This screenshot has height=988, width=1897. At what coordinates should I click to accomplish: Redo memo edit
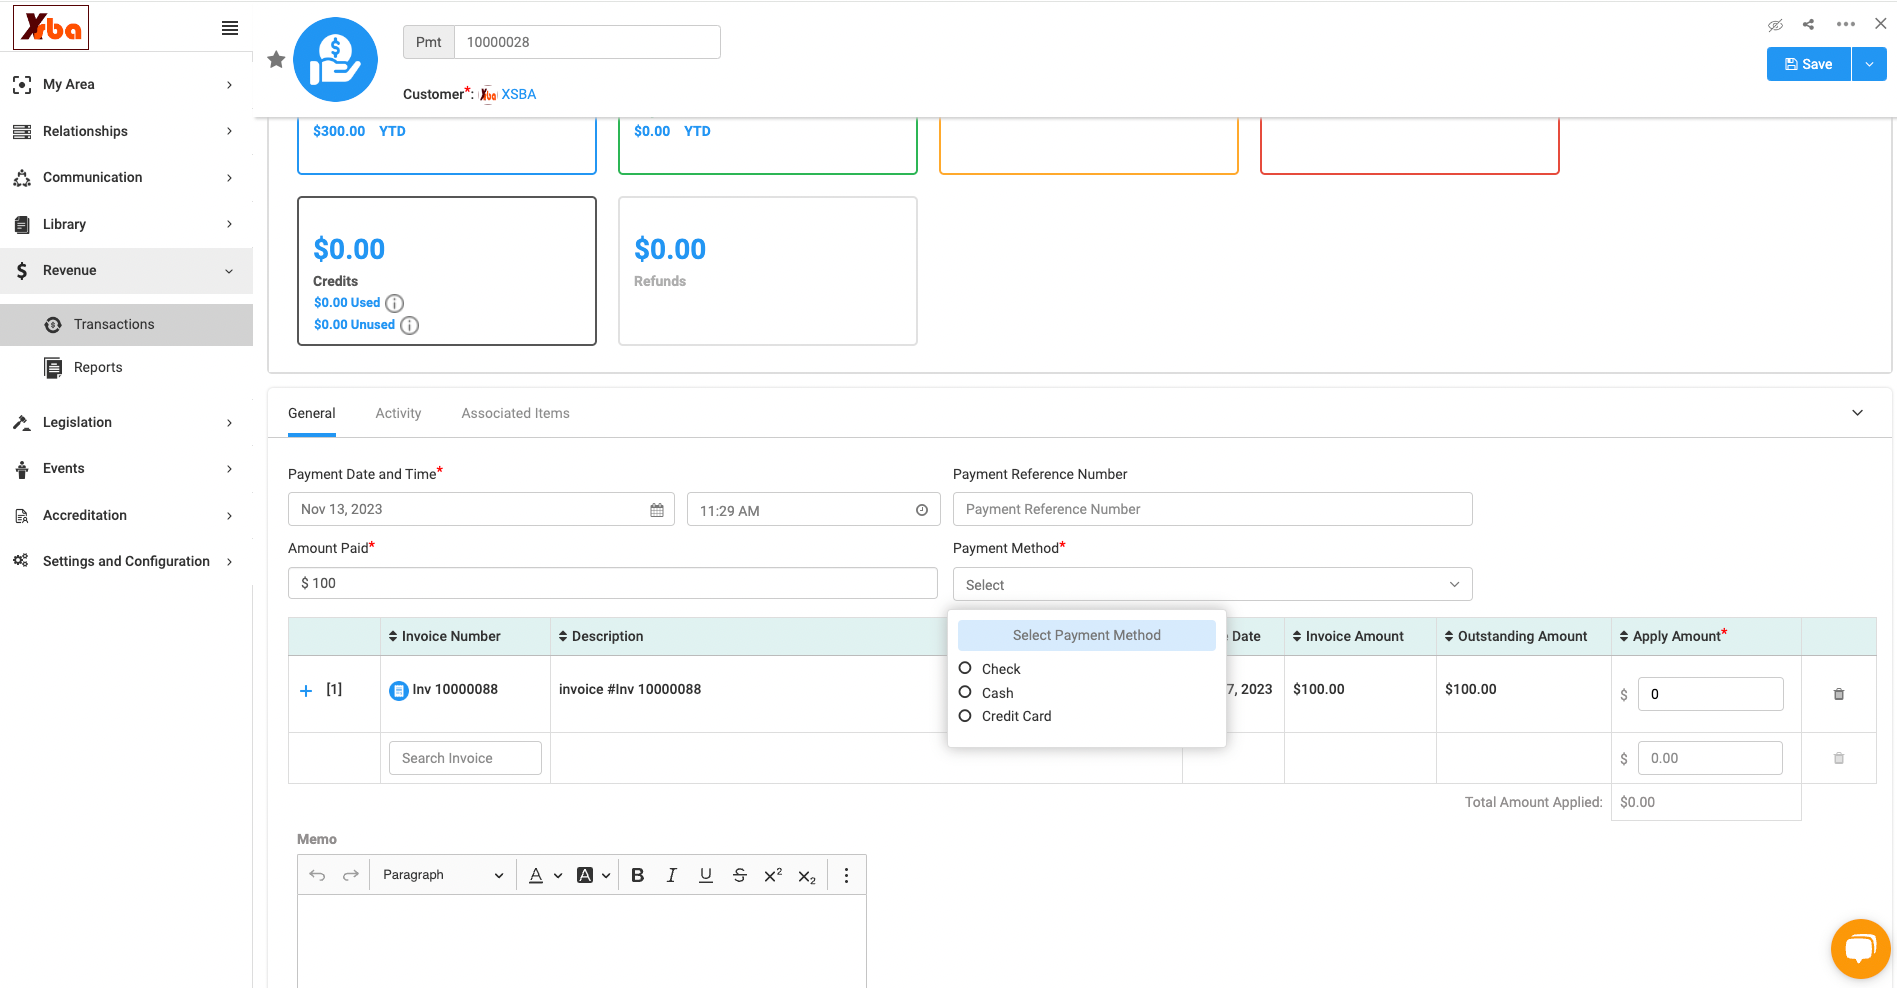351,875
